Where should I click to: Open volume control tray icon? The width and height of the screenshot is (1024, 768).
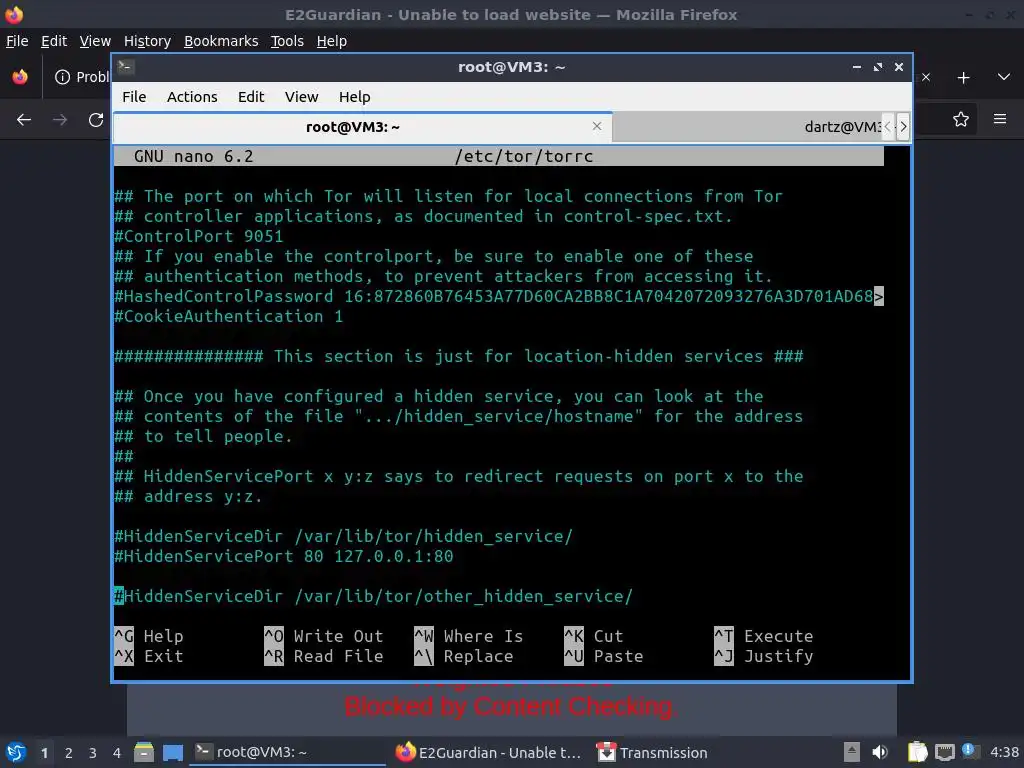pos(880,752)
